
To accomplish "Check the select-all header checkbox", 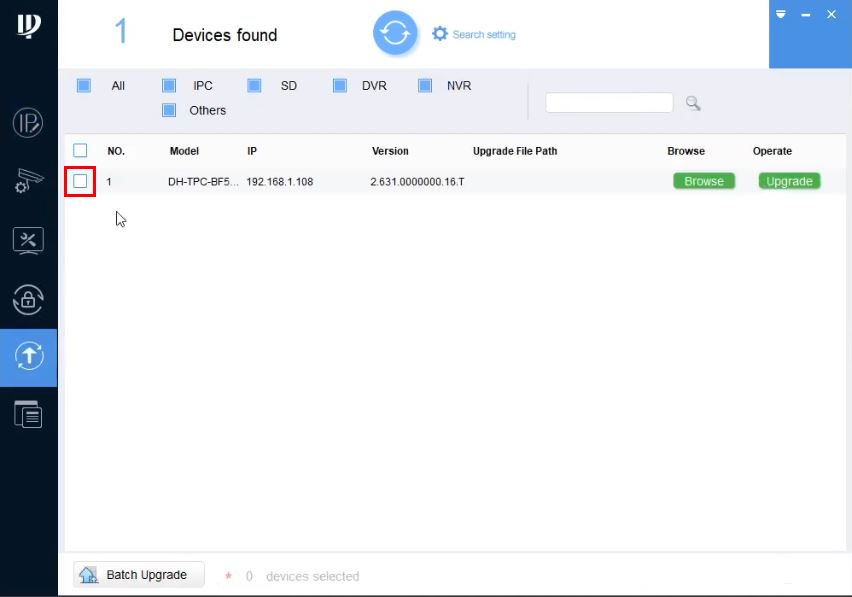I will coord(80,150).
